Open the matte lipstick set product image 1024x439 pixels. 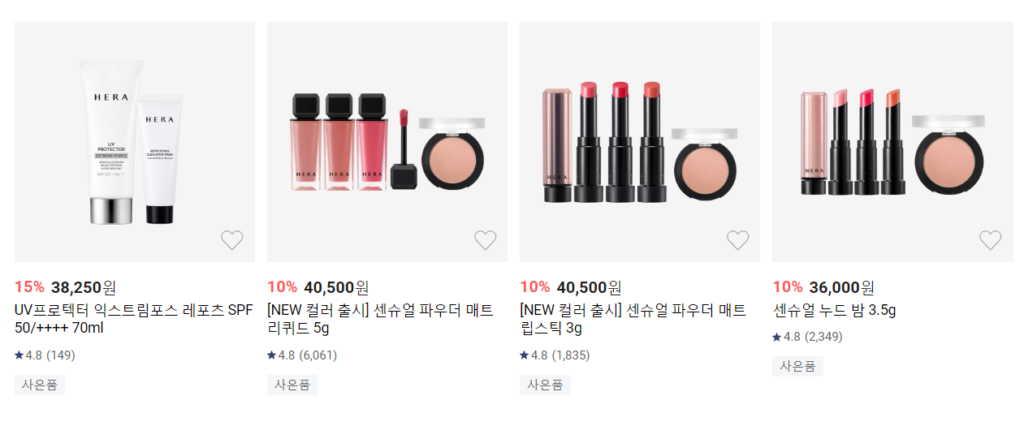[640, 142]
